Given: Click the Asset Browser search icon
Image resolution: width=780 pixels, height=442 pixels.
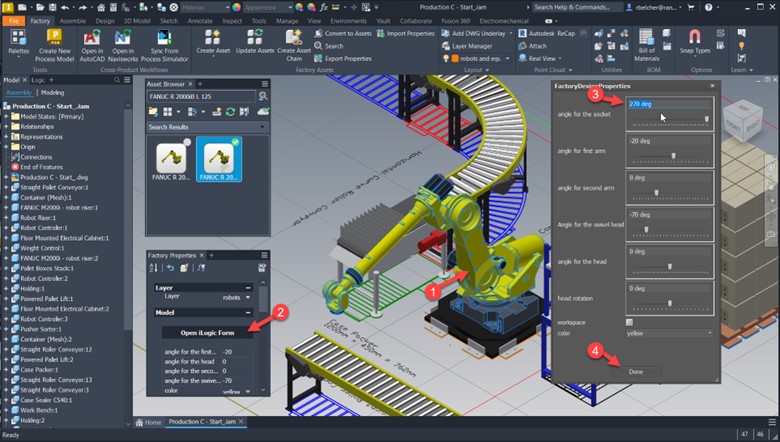Looking at the screenshot, I should pyautogui.click(x=263, y=96).
